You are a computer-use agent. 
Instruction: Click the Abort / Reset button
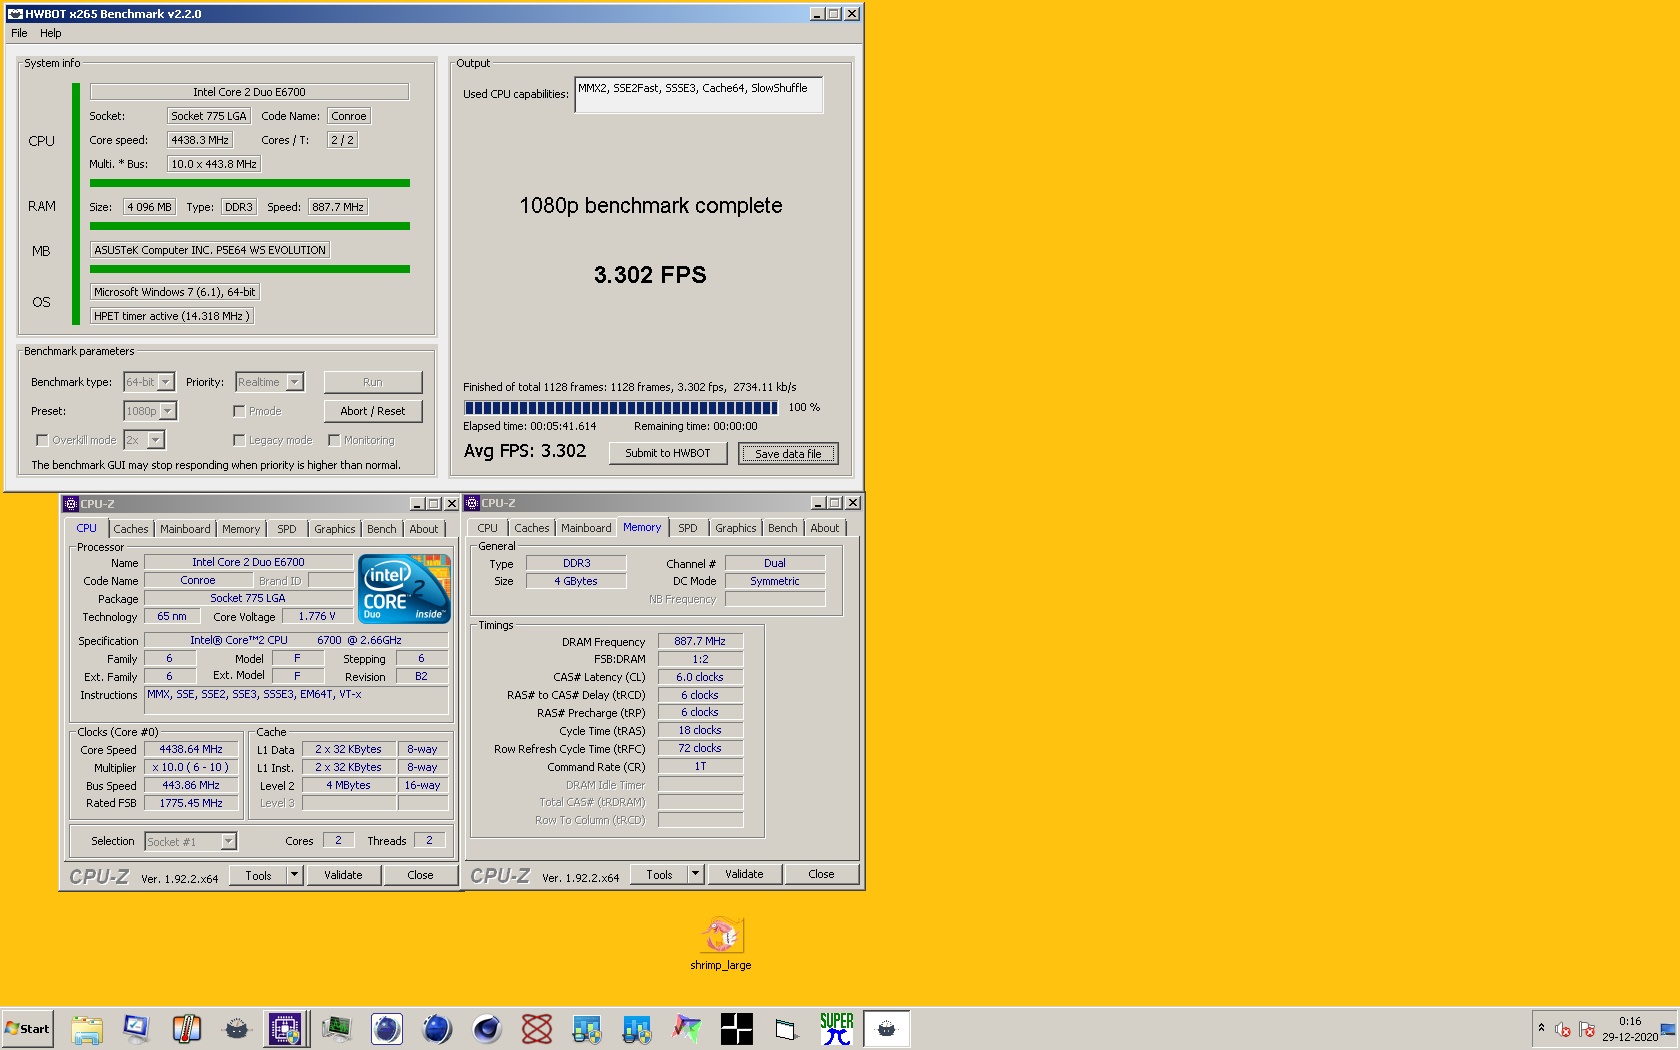373,411
